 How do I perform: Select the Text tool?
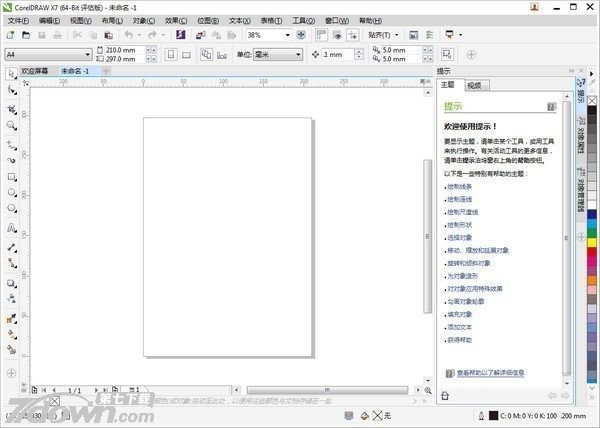click(11, 227)
